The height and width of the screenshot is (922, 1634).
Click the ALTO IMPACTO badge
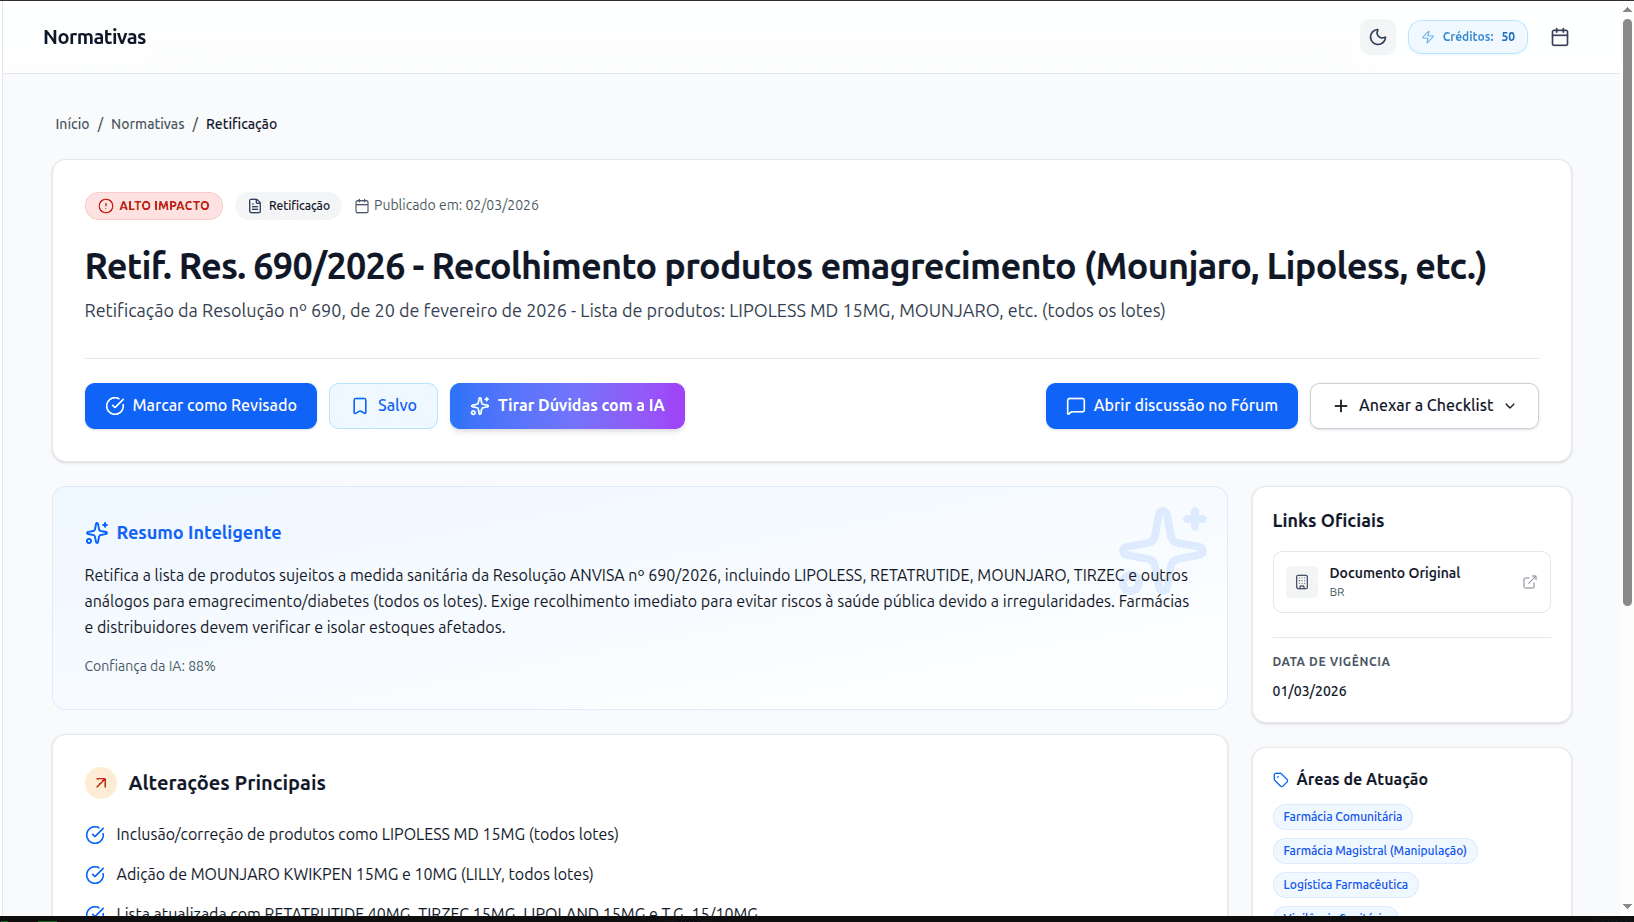[x=154, y=206]
